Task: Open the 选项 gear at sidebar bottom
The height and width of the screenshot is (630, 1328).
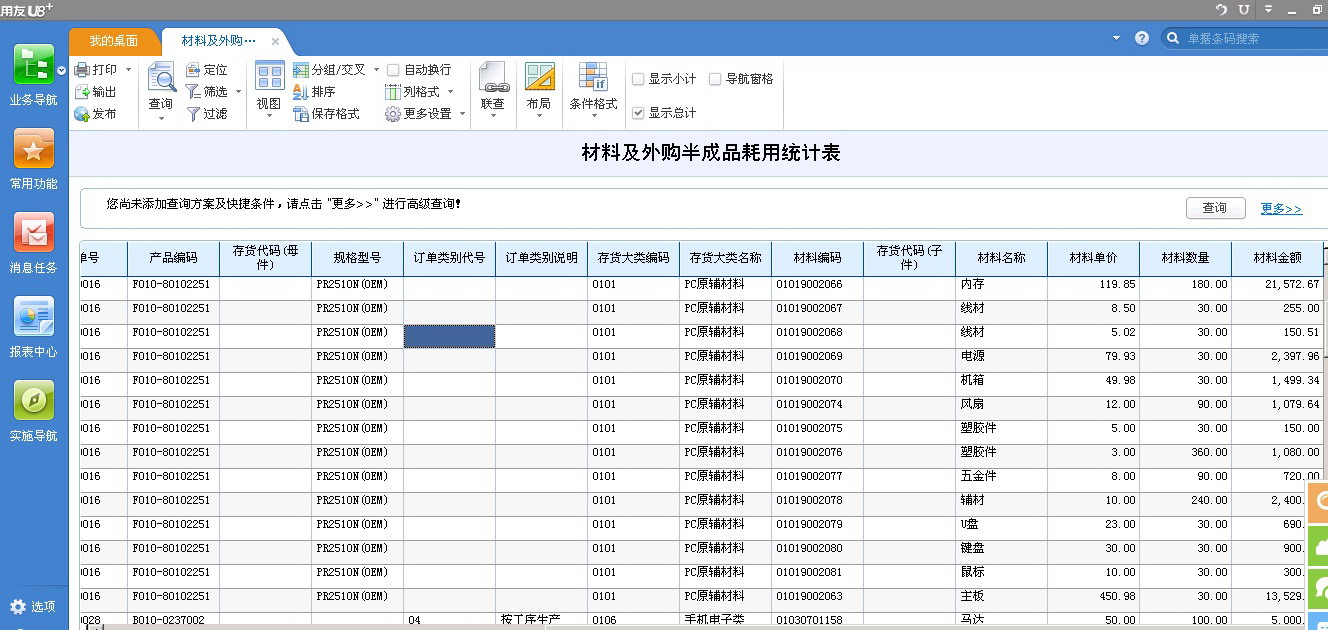Action: [x=17, y=606]
